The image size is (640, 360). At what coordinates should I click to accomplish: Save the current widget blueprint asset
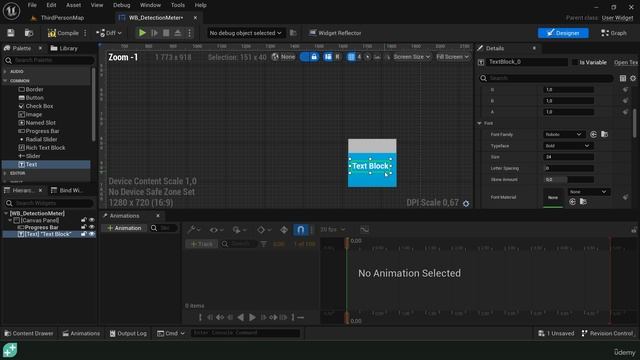pos(11,33)
